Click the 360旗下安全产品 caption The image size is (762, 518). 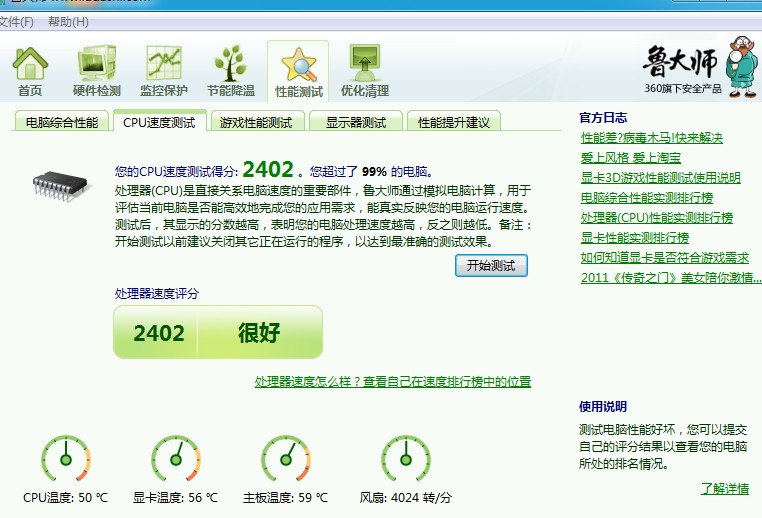click(683, 88)
